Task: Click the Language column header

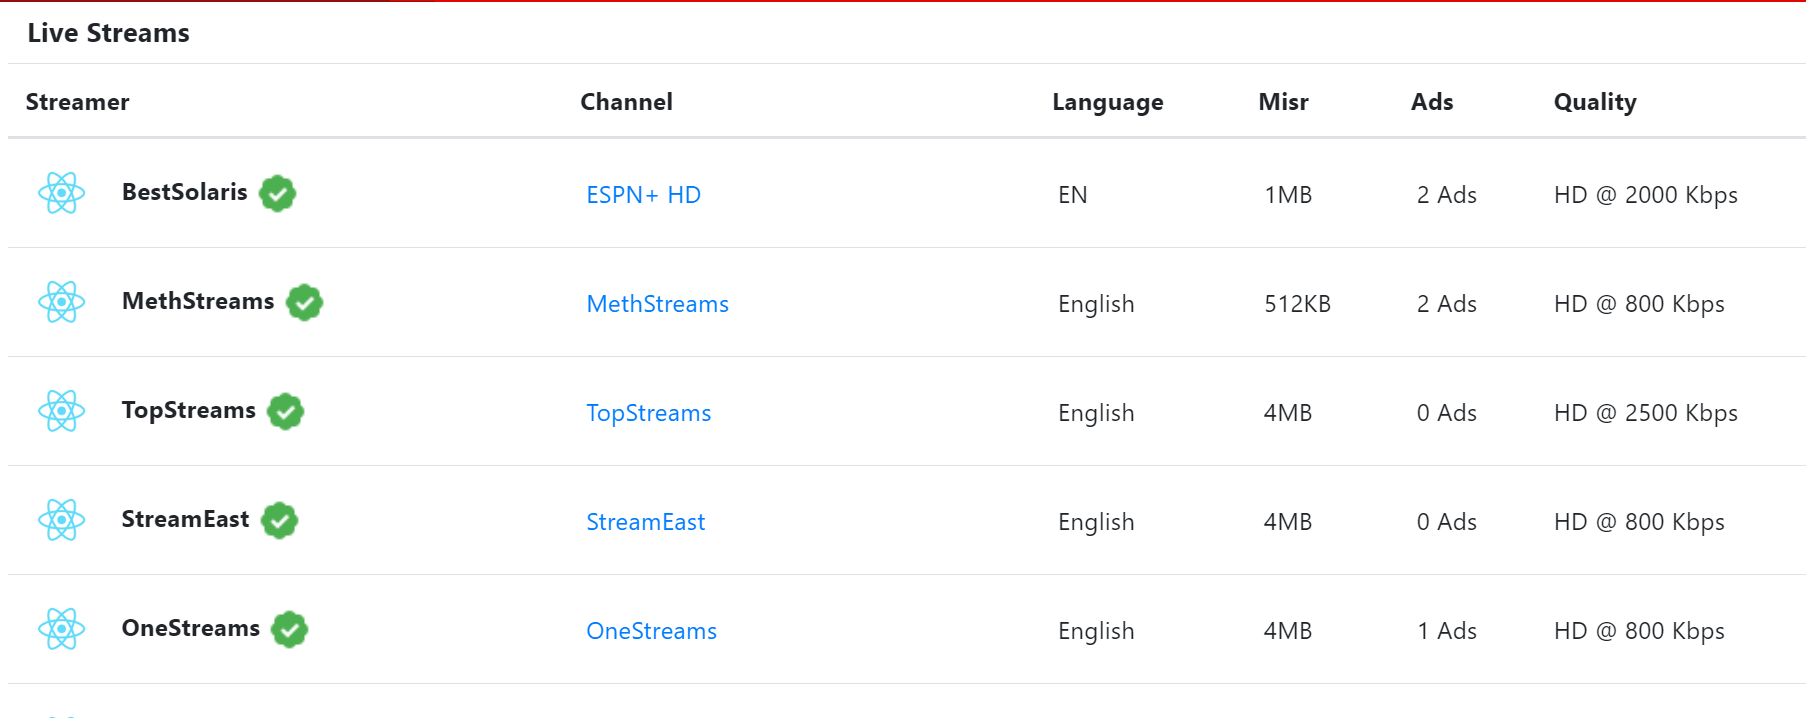Action: click(1107, 102)
